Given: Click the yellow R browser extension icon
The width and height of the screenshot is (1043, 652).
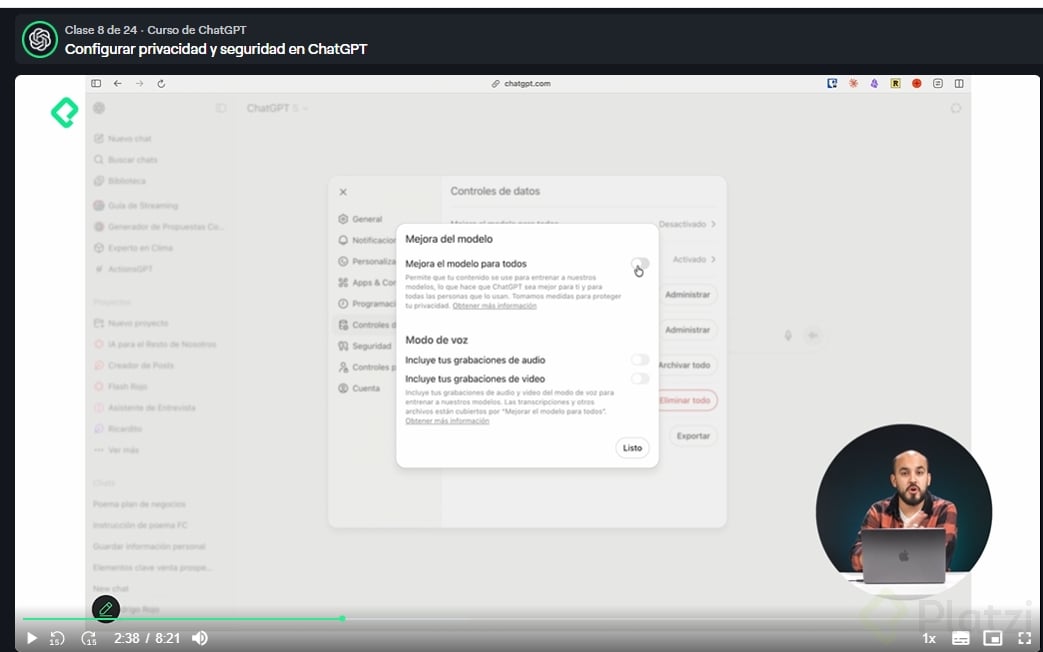Looking at the screenshot, I should click(x=895, y=83).
